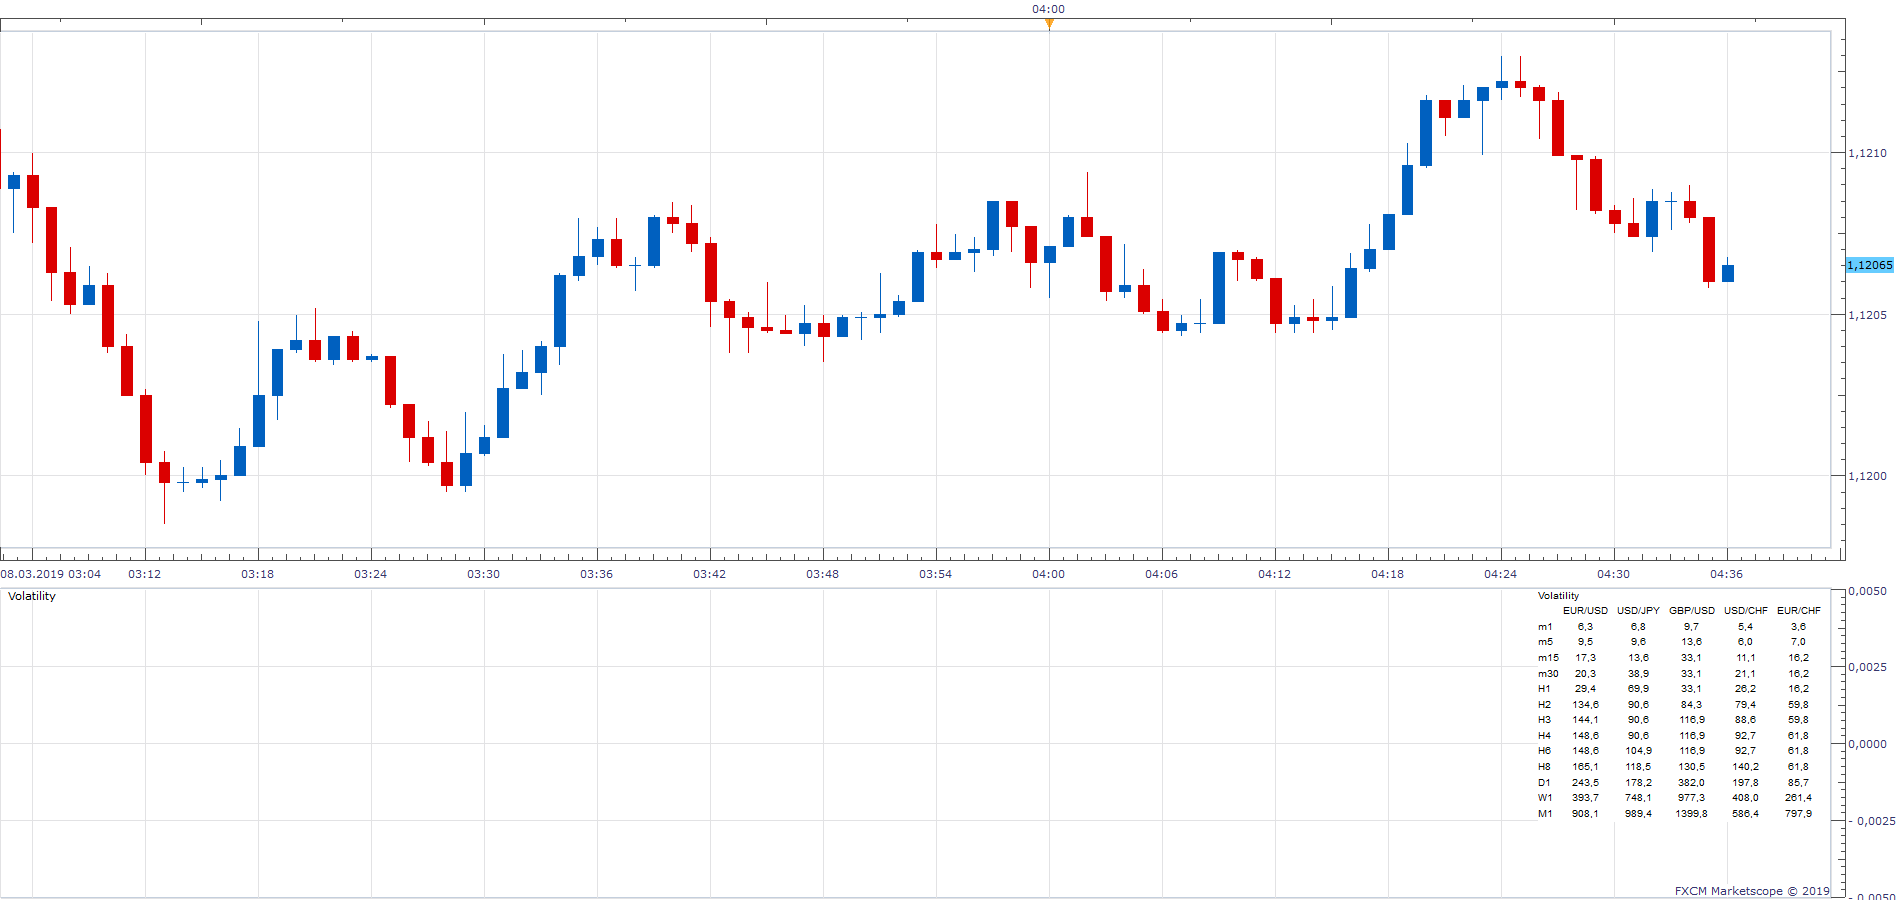Click the GBP/USD D1 value 382,0
Screen dimensions: 1903x900
point(1692,783)
